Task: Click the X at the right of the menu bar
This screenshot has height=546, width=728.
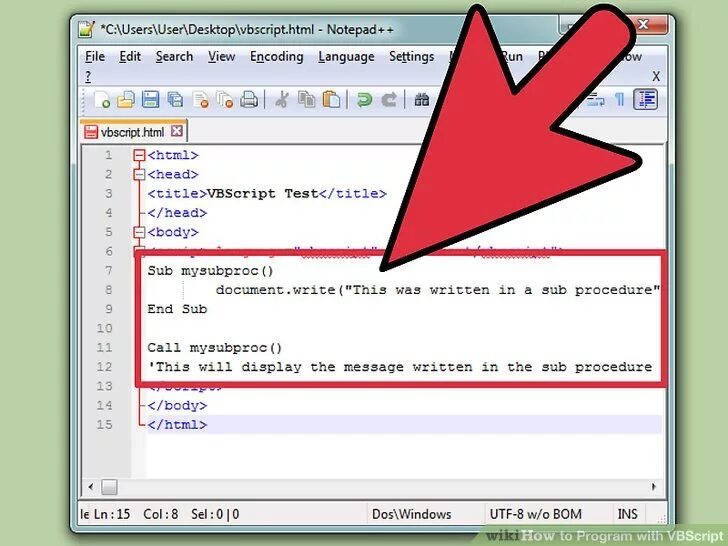Action: point(656,76)
